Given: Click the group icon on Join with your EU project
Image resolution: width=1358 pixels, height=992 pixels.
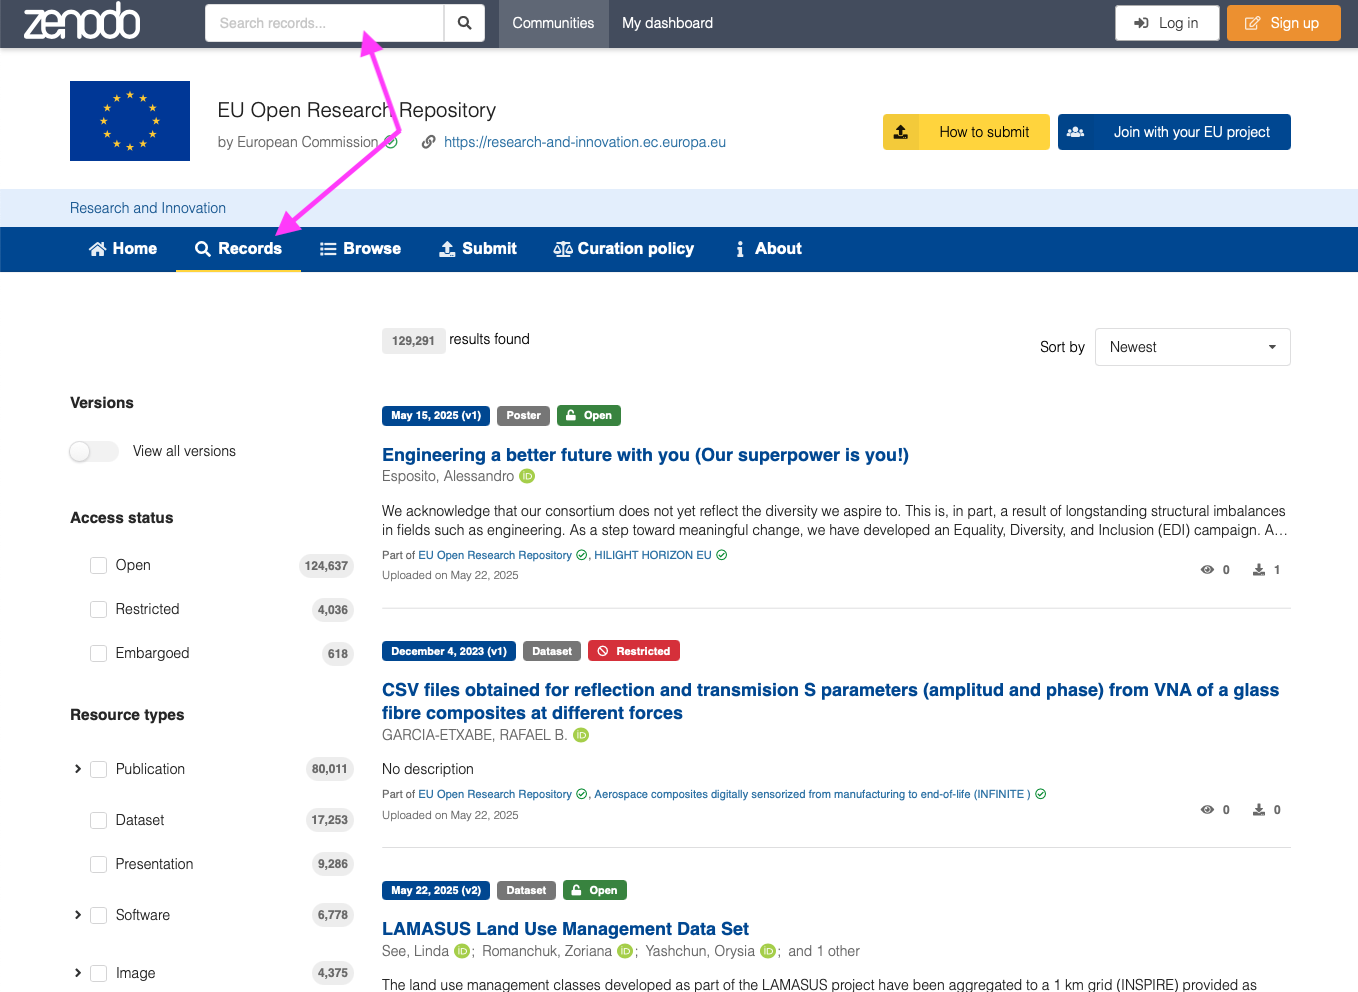Looking at the screenshot, I should pos(1076,132).
